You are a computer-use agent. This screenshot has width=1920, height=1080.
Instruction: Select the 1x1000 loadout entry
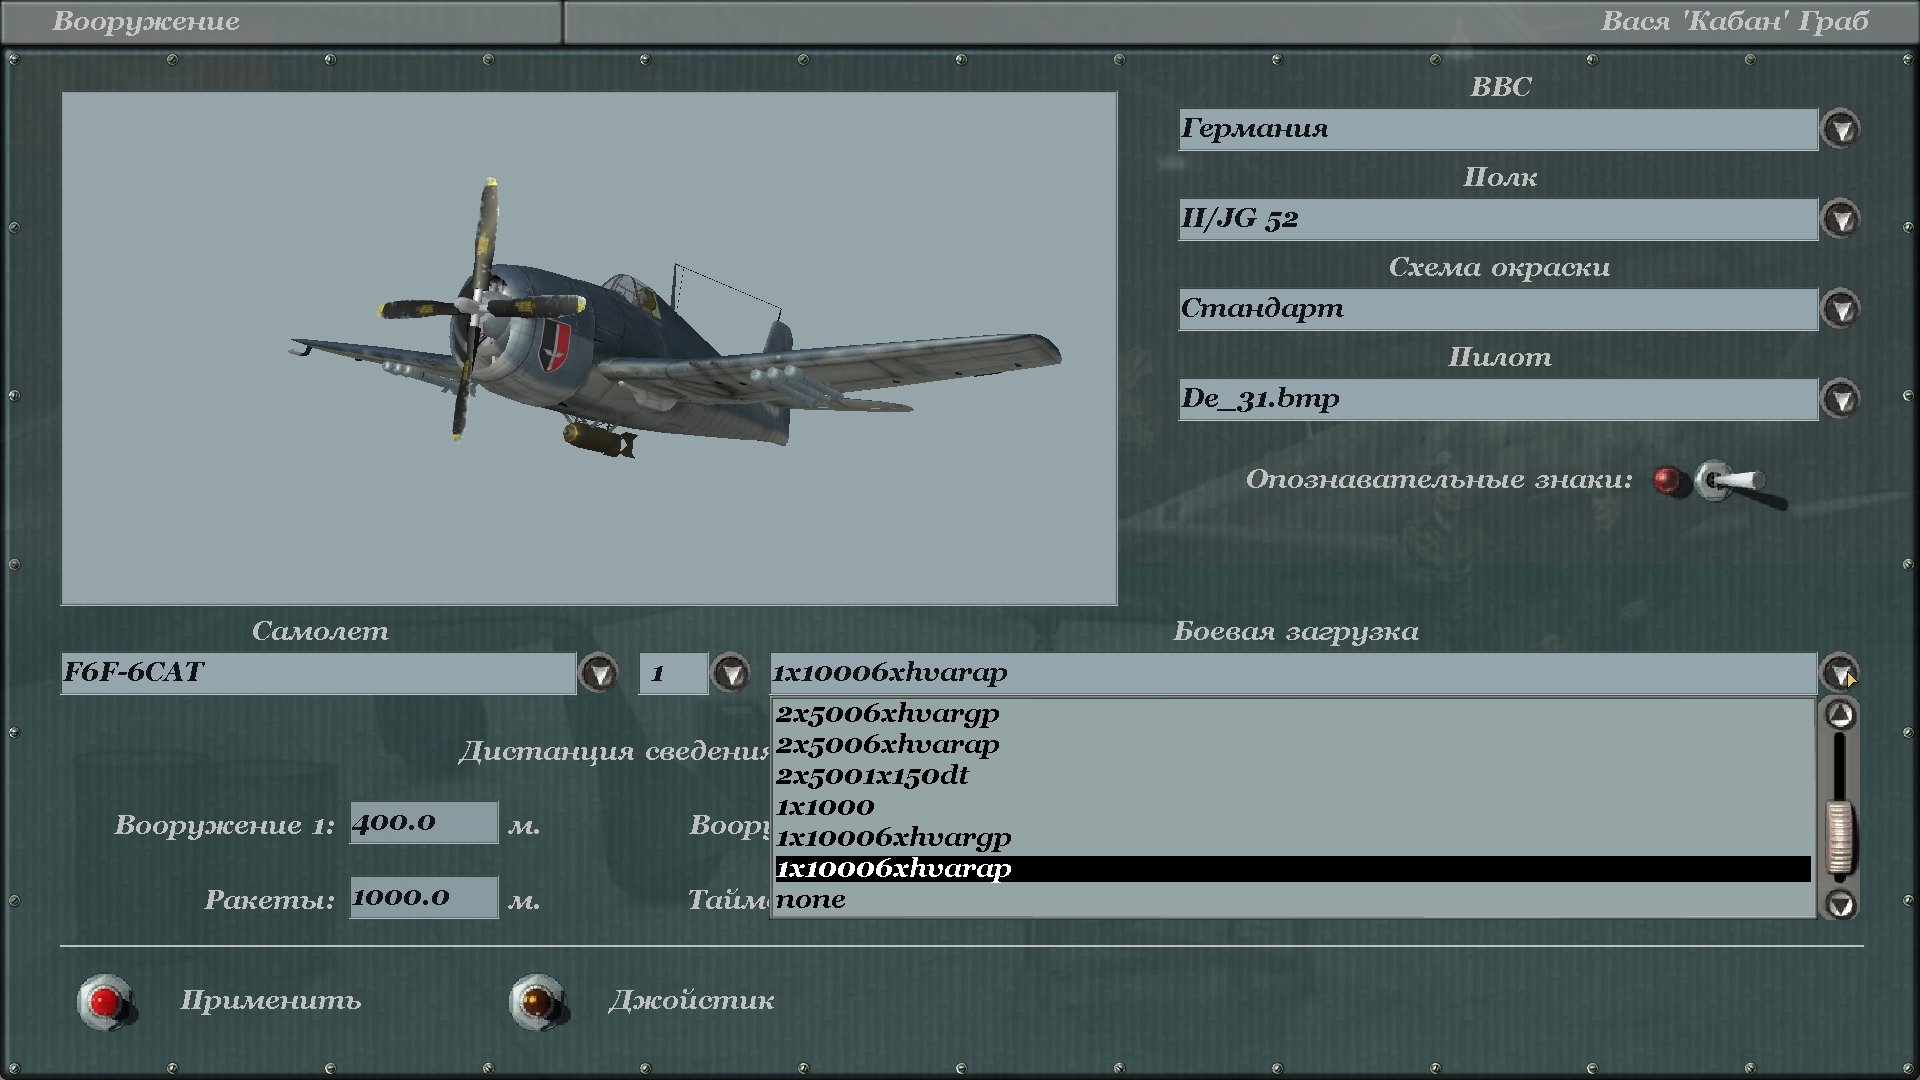point(825,807)
